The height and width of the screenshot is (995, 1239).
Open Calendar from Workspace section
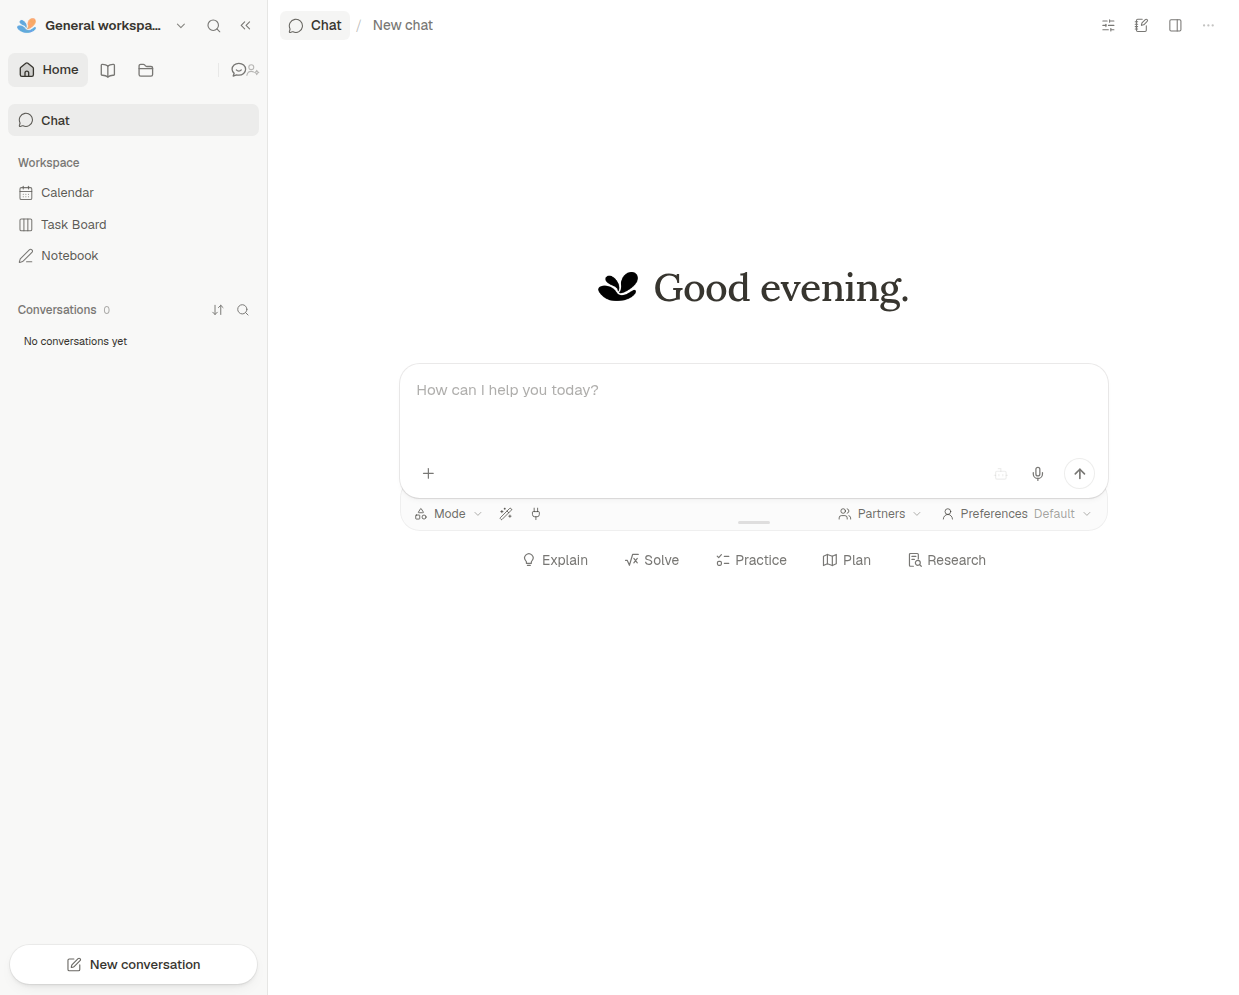(133, 193)
